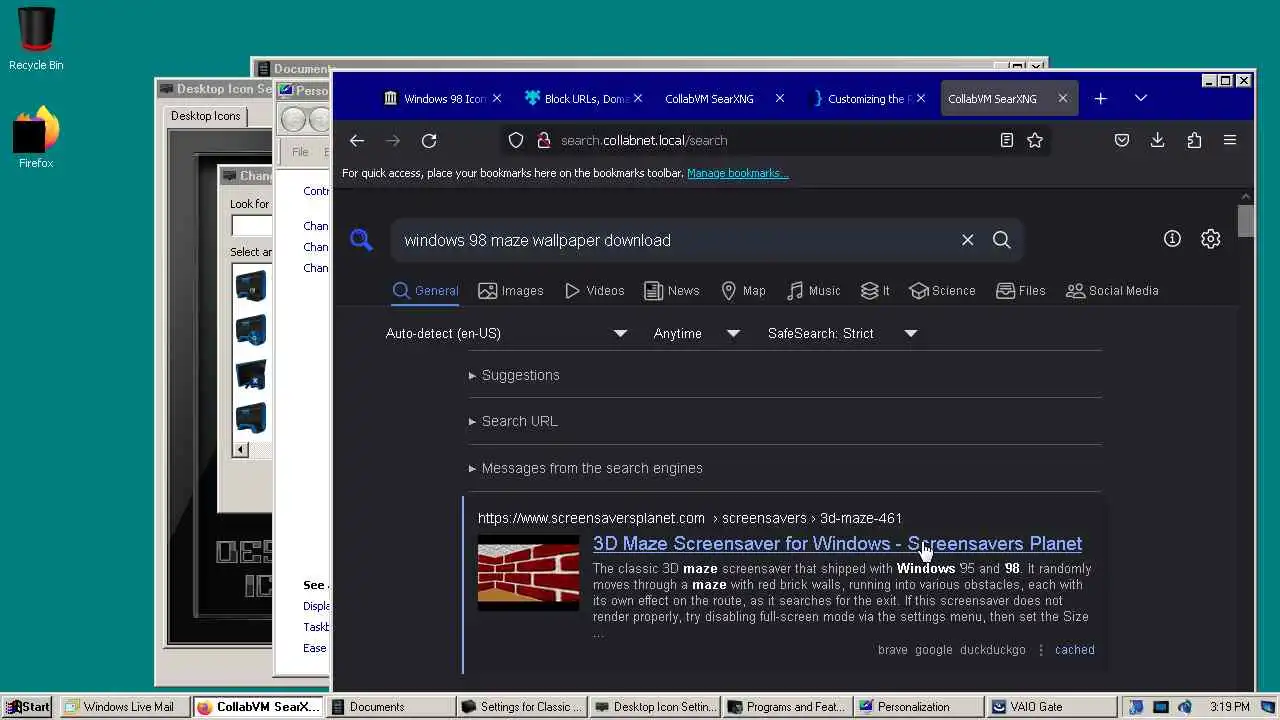Click the SearXNG logo magnifier icon
Image resolution: width=1280 pixels, height=720 pixels.
pyautogui.click(x=361, y=240)
